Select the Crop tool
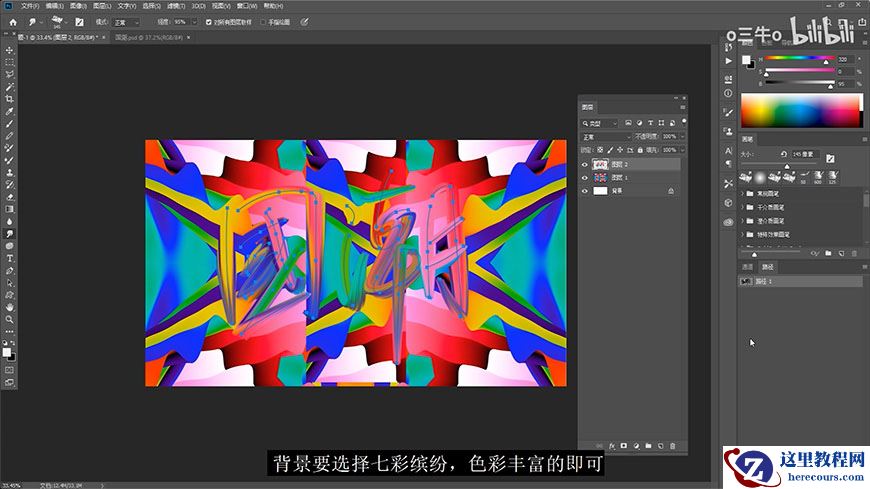The height and width of the screenshot is (489, 870). tap(9, 99)
